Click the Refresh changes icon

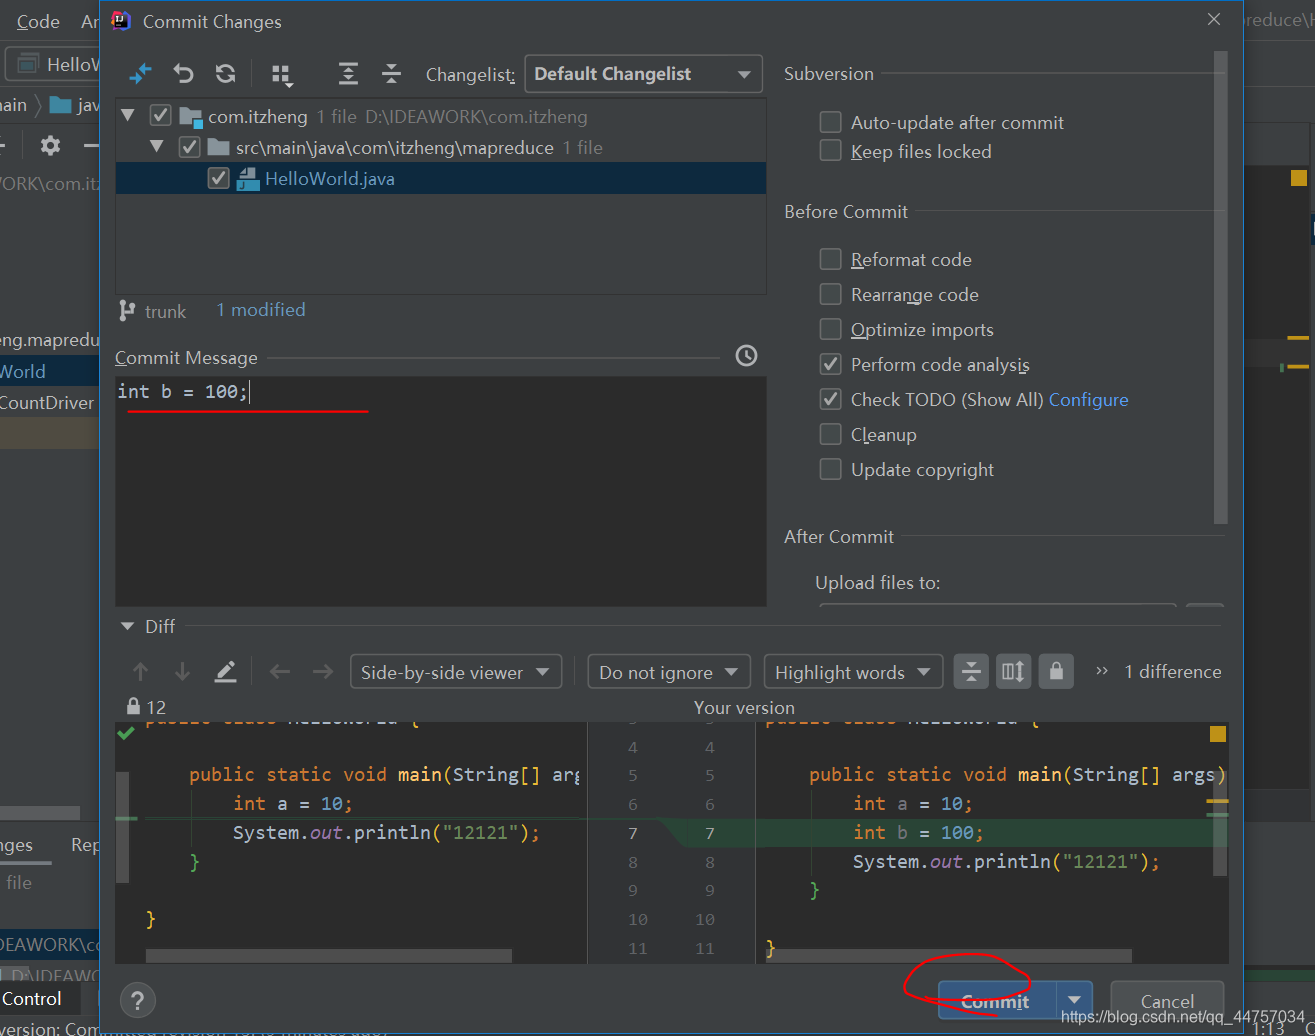[x=226, y=74]
